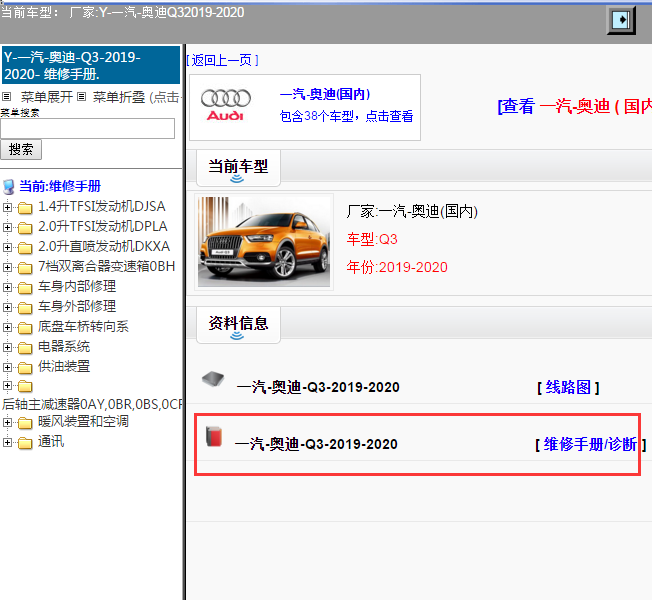Click the red repair manual book icon

(214, 436)
